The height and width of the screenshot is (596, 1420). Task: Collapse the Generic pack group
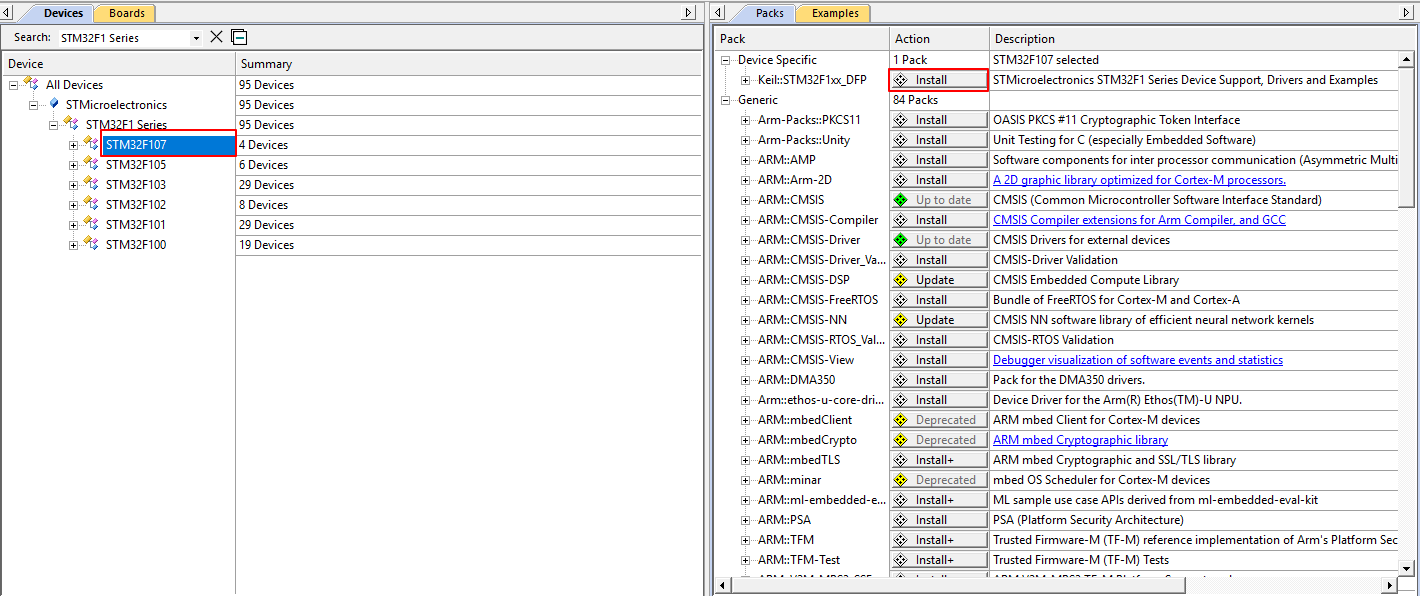(x=727, y=100)
